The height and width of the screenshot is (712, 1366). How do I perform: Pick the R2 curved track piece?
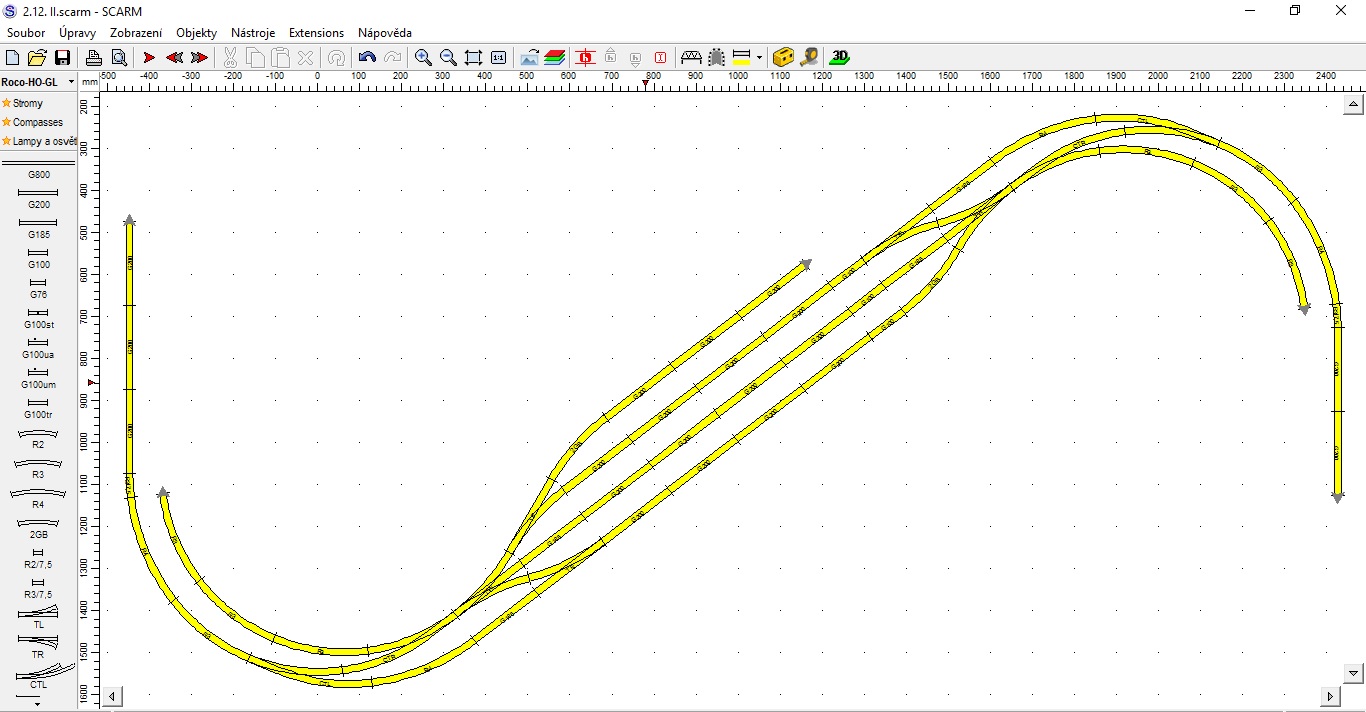click(x=38, y=434)
